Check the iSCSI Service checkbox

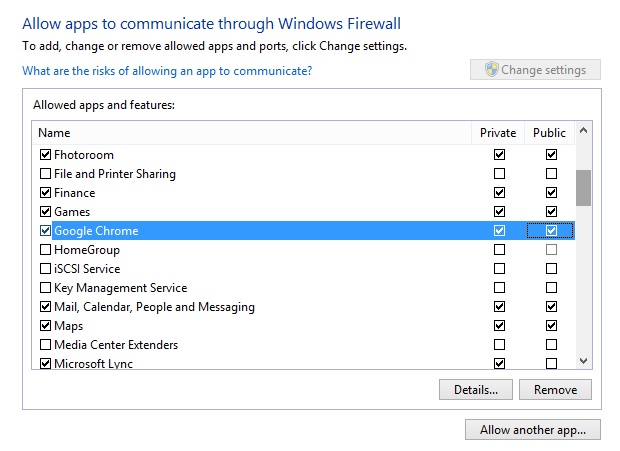(x=45, y=269)
